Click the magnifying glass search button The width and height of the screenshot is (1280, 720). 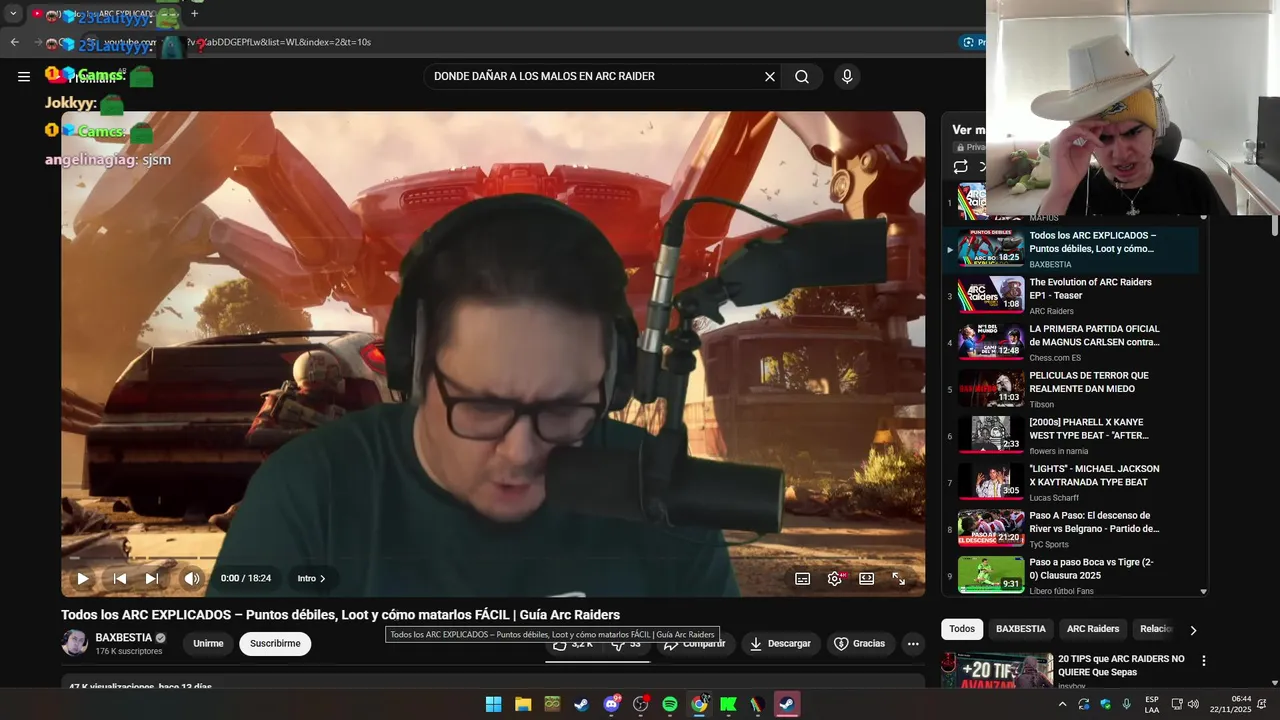point(802,76)
